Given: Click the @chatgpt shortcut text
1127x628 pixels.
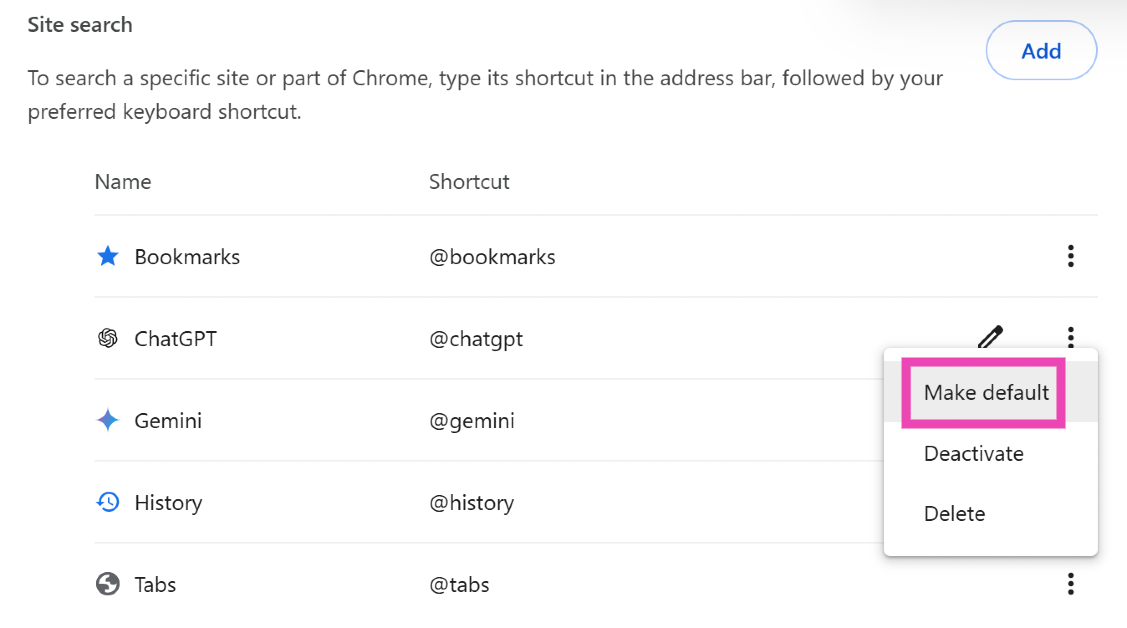Looking at the screenshot, I should pyautogui.click(x=476, y=339).
